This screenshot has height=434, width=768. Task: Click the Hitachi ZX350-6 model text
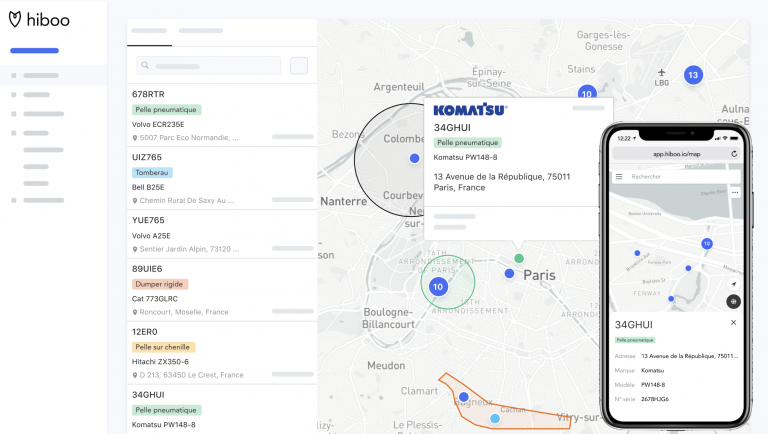tap(160, 362)
